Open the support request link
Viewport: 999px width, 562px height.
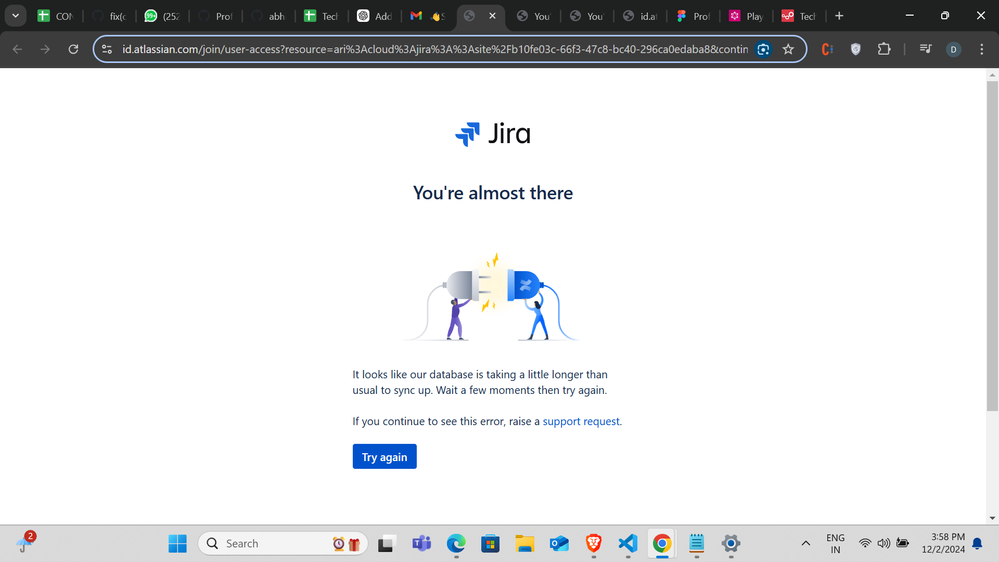pos(580,421)
